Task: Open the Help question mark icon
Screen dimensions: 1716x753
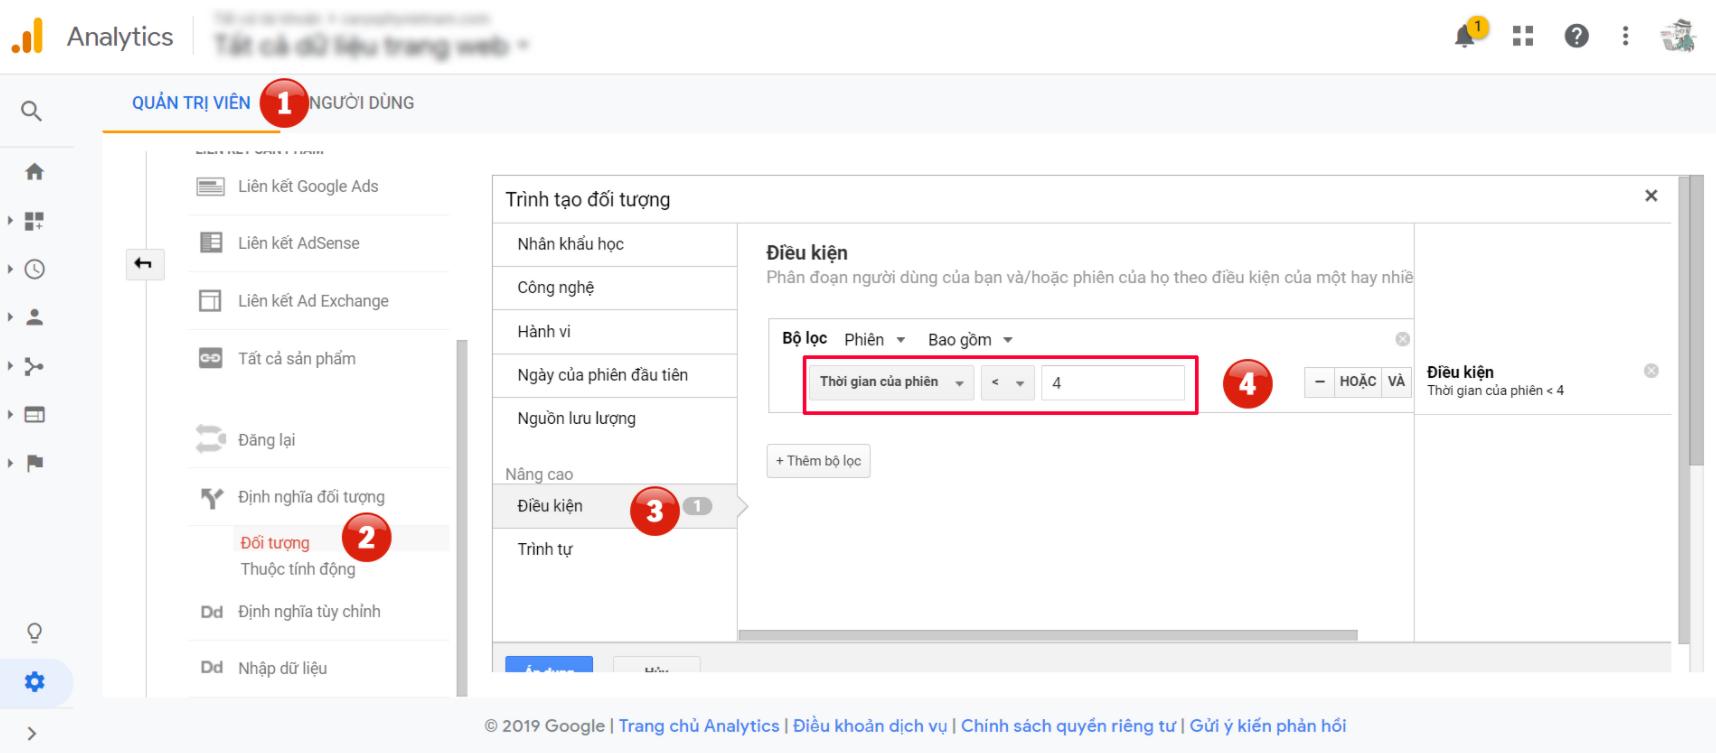Action: tap(1576, 37)
